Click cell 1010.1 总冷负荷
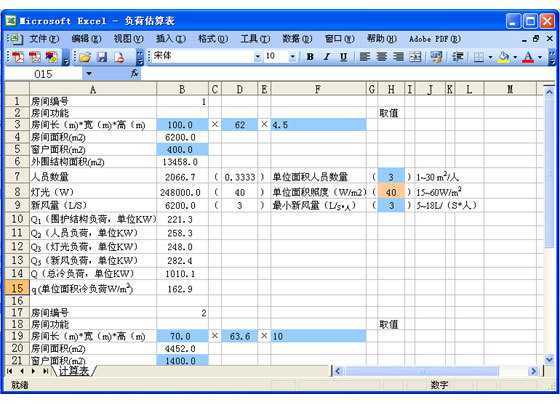The image size is (560, 403). coord(182,274)
